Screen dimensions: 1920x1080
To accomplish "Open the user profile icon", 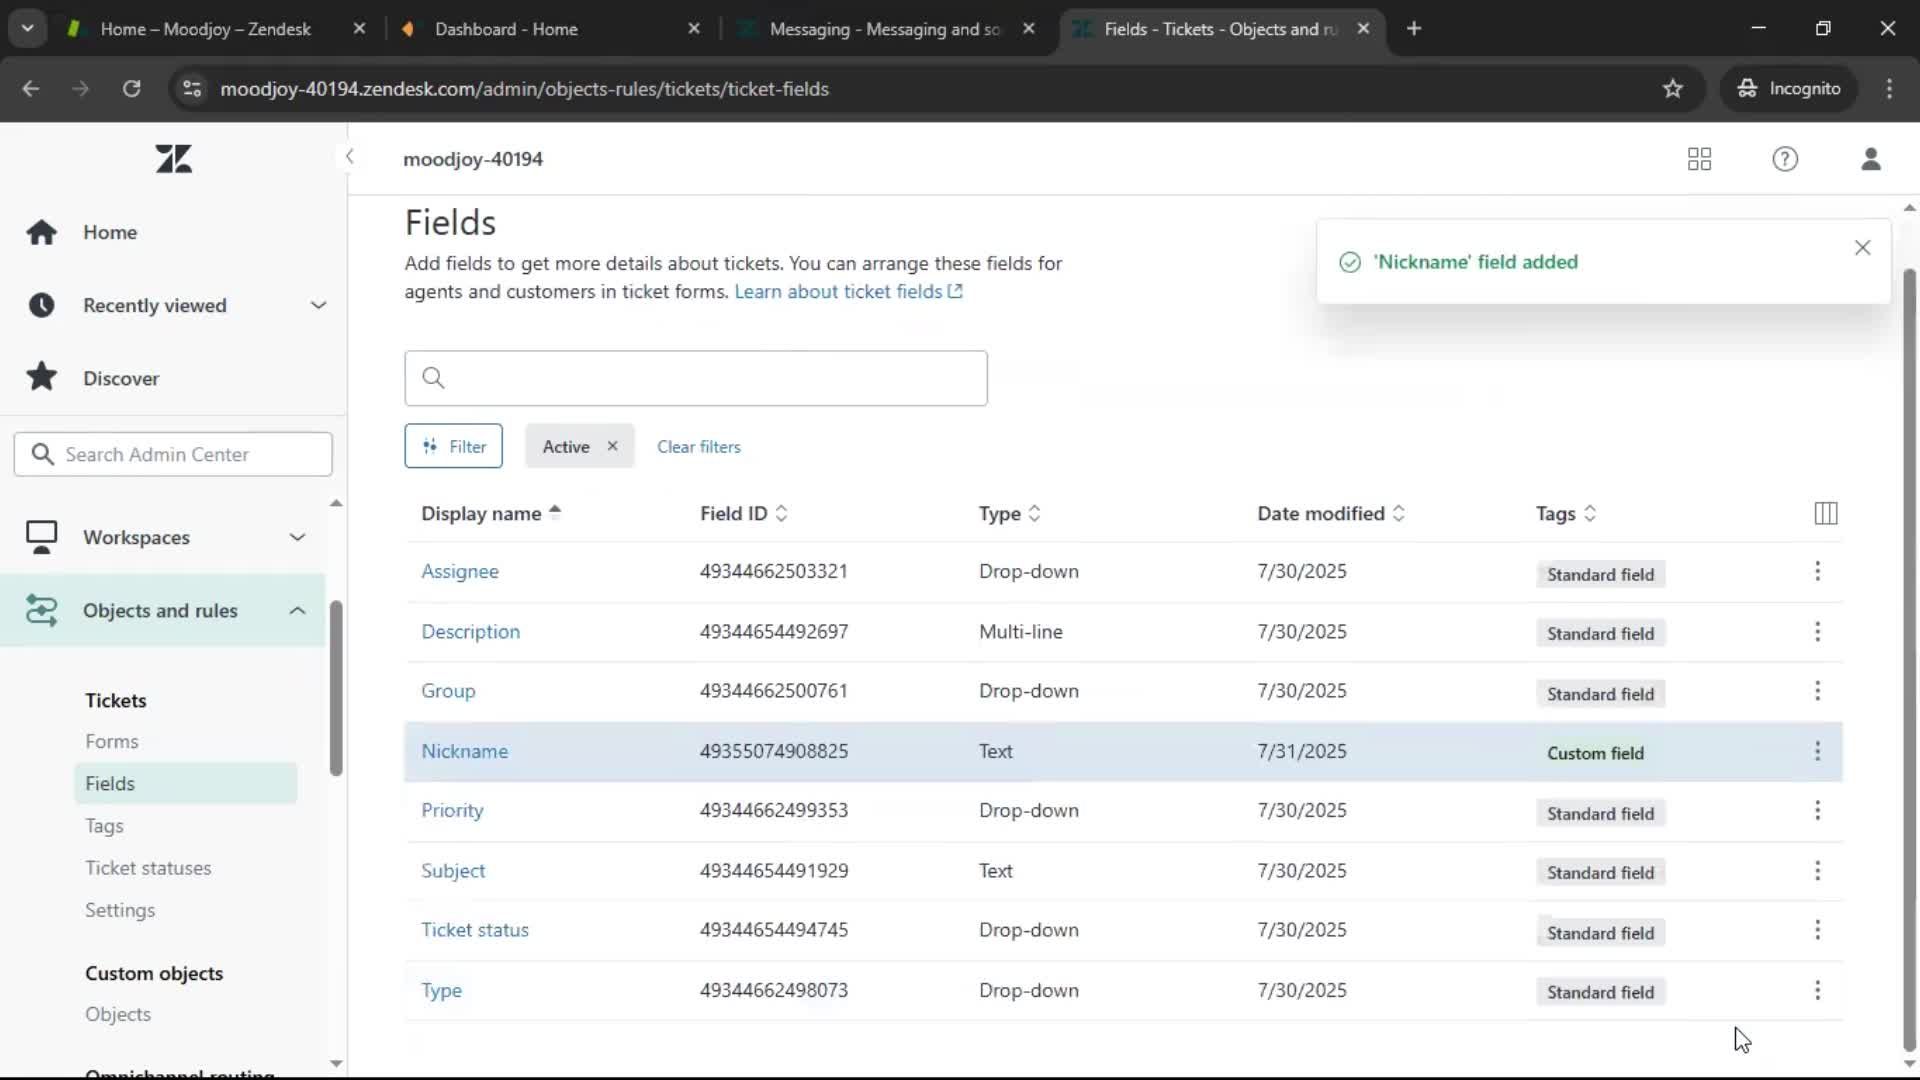I will (1871, 159).
